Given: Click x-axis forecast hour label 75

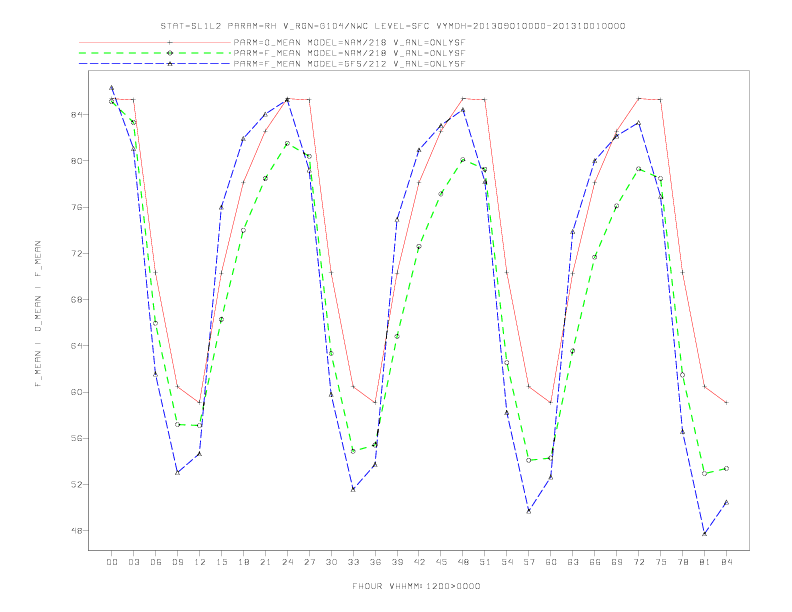Looking at the screenshot, I should (x=661, y=562).
